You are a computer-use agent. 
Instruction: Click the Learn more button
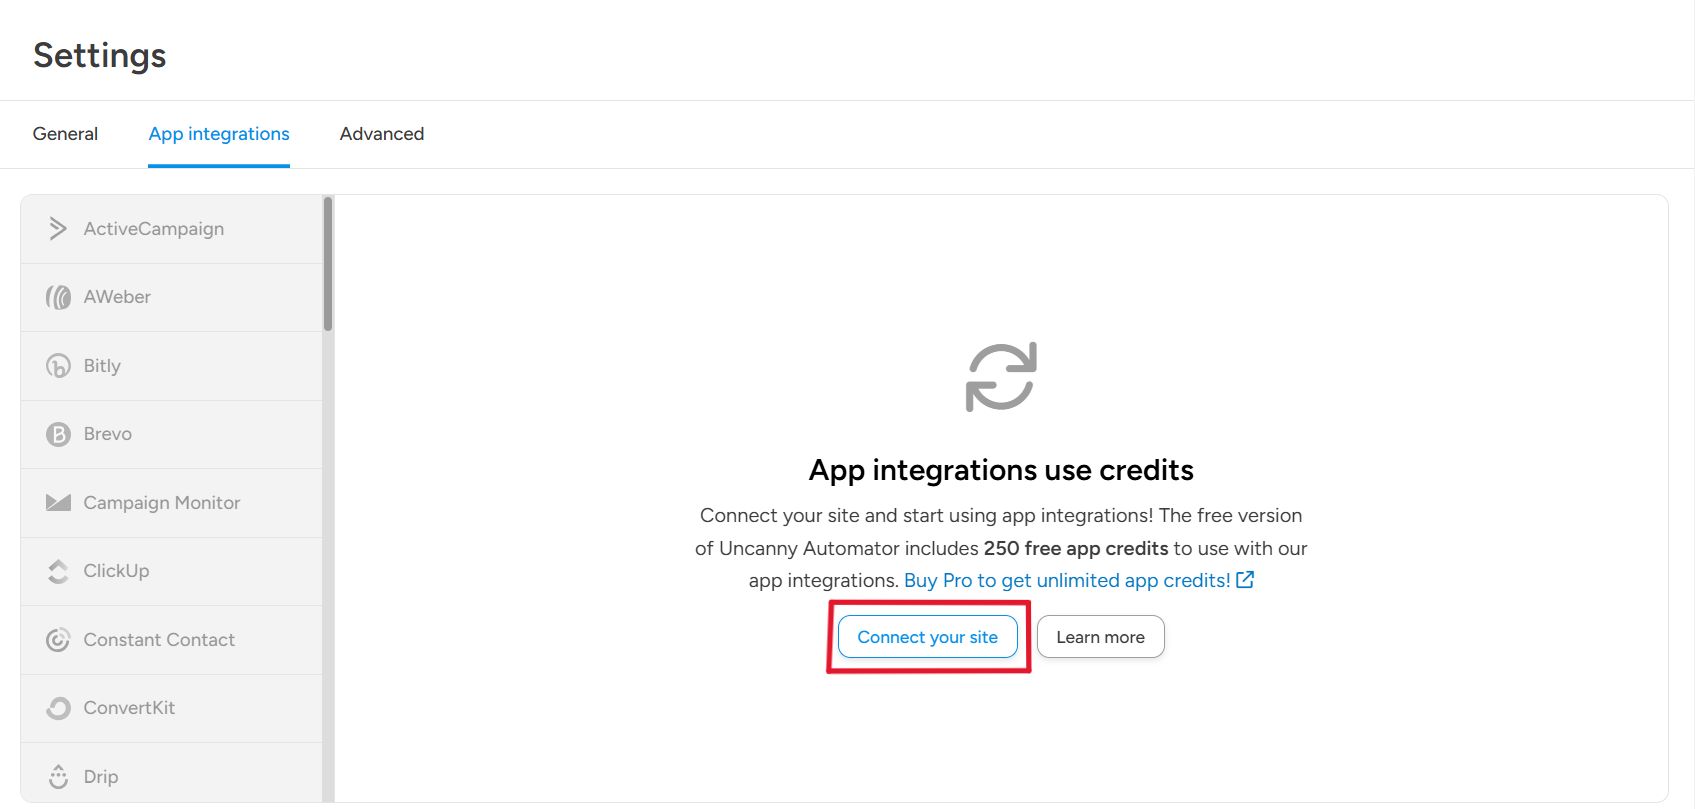coord(1100,637)
